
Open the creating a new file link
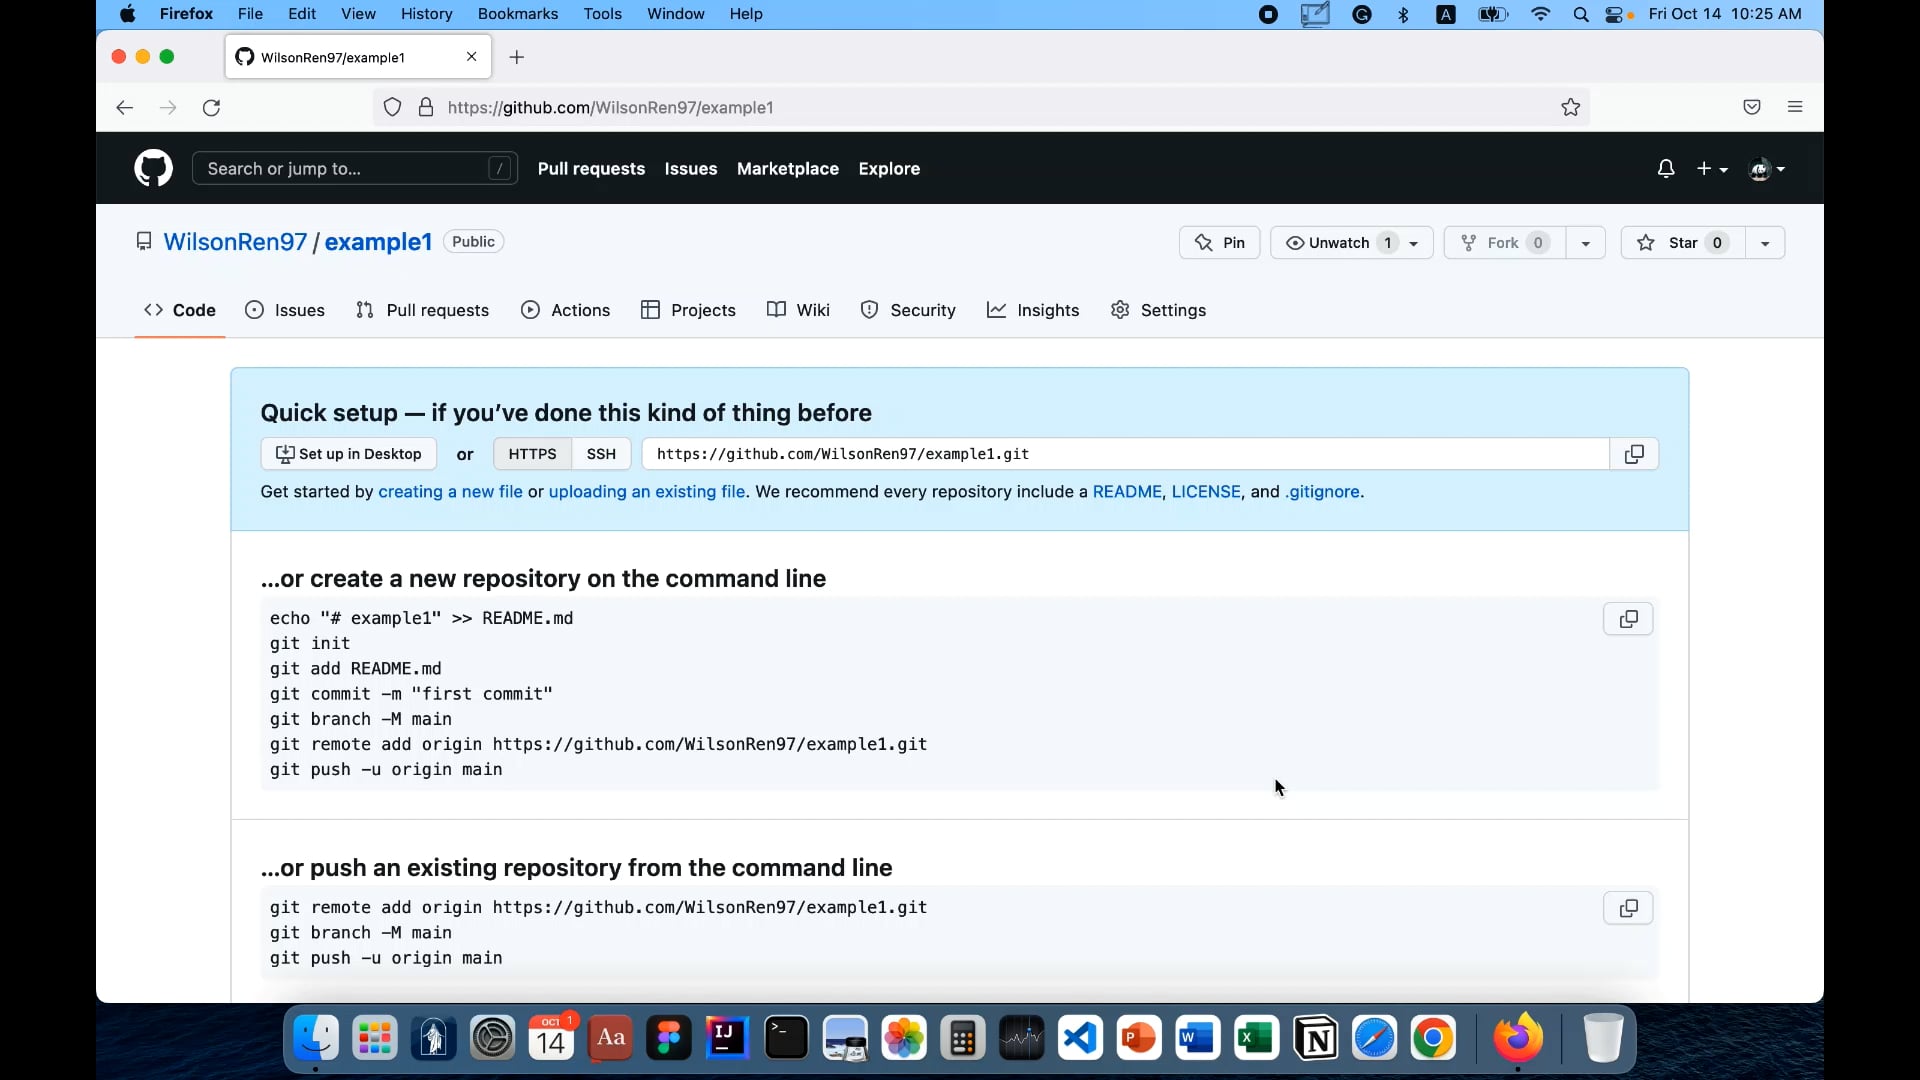coord(450,492)
